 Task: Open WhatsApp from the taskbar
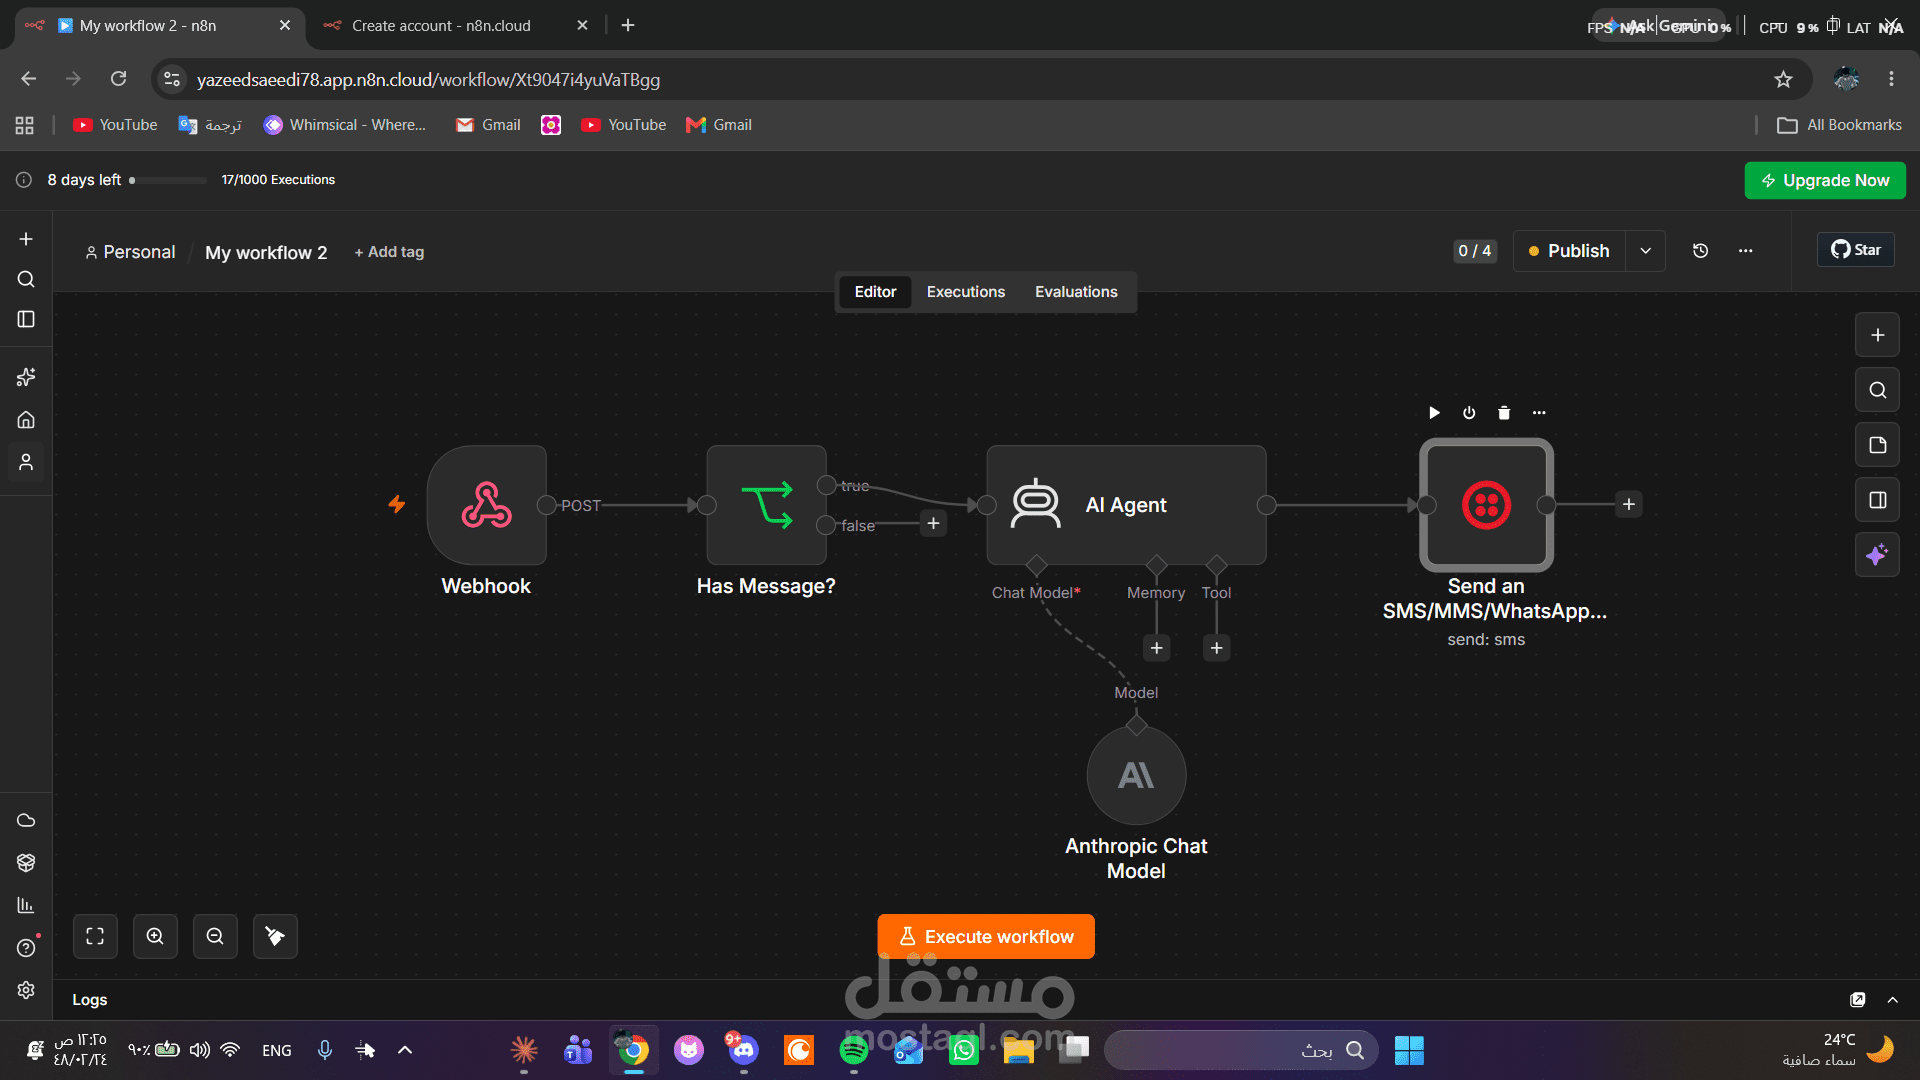click(964, 1050)
